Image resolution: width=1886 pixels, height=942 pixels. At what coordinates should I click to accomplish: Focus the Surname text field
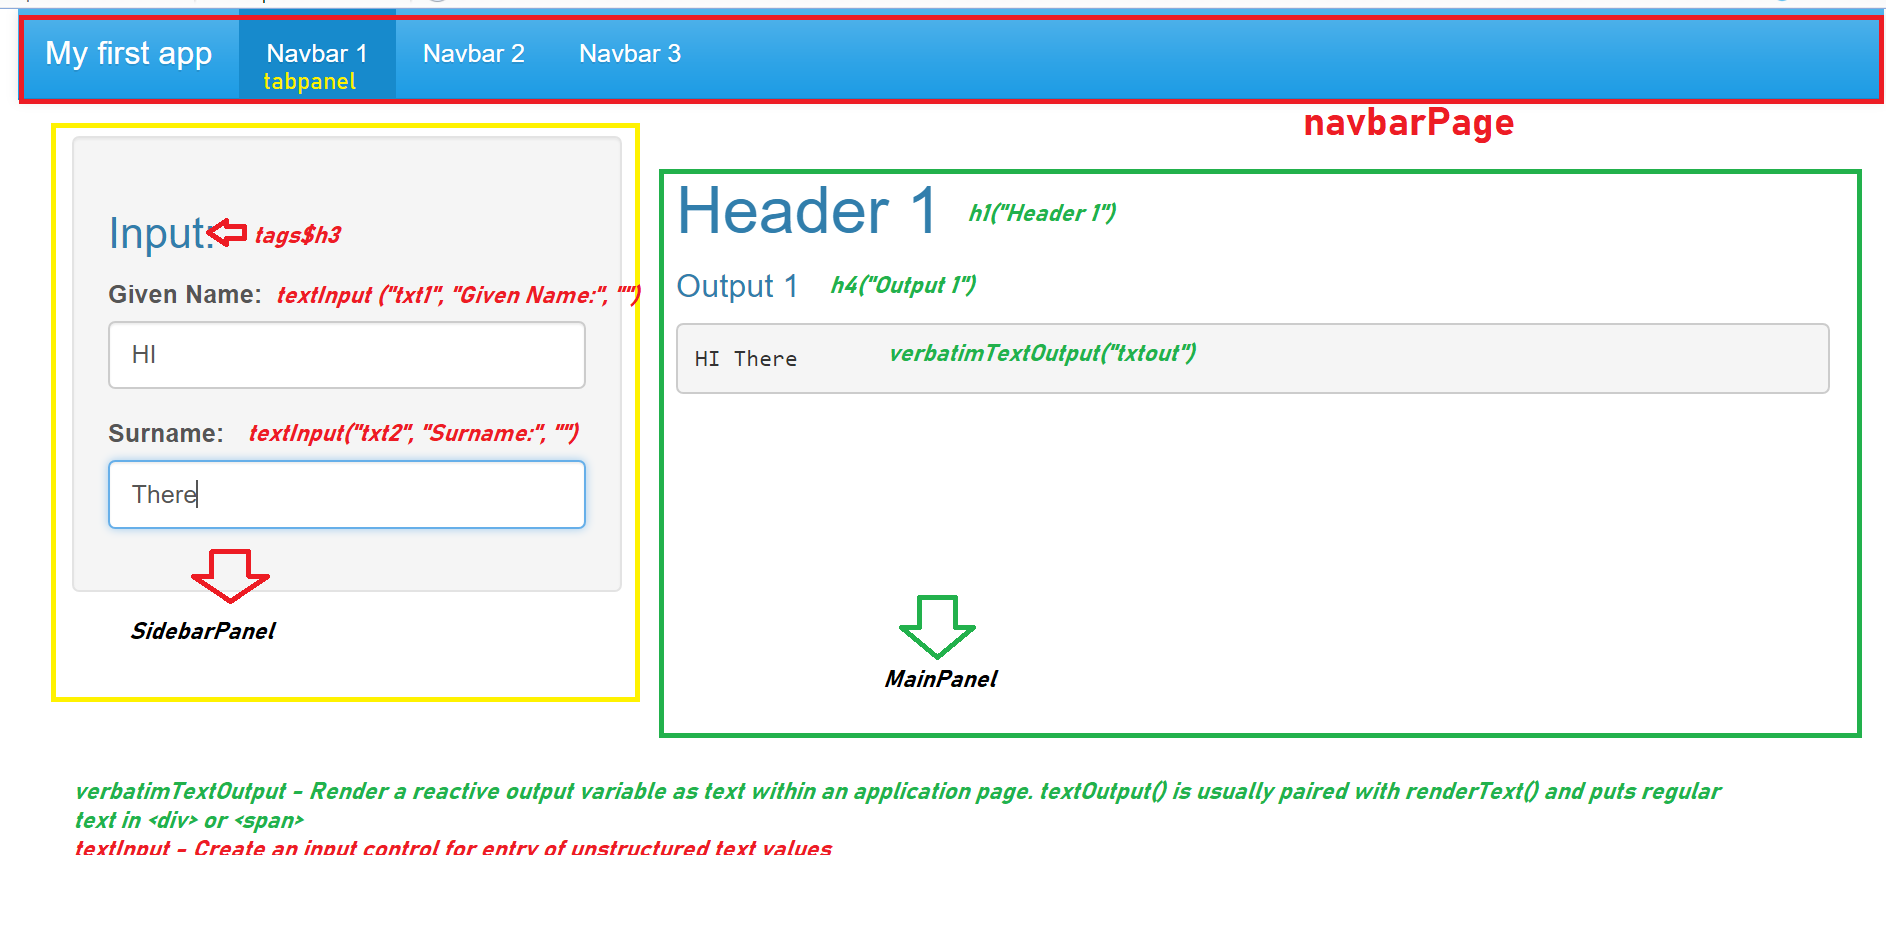[347, 494]
